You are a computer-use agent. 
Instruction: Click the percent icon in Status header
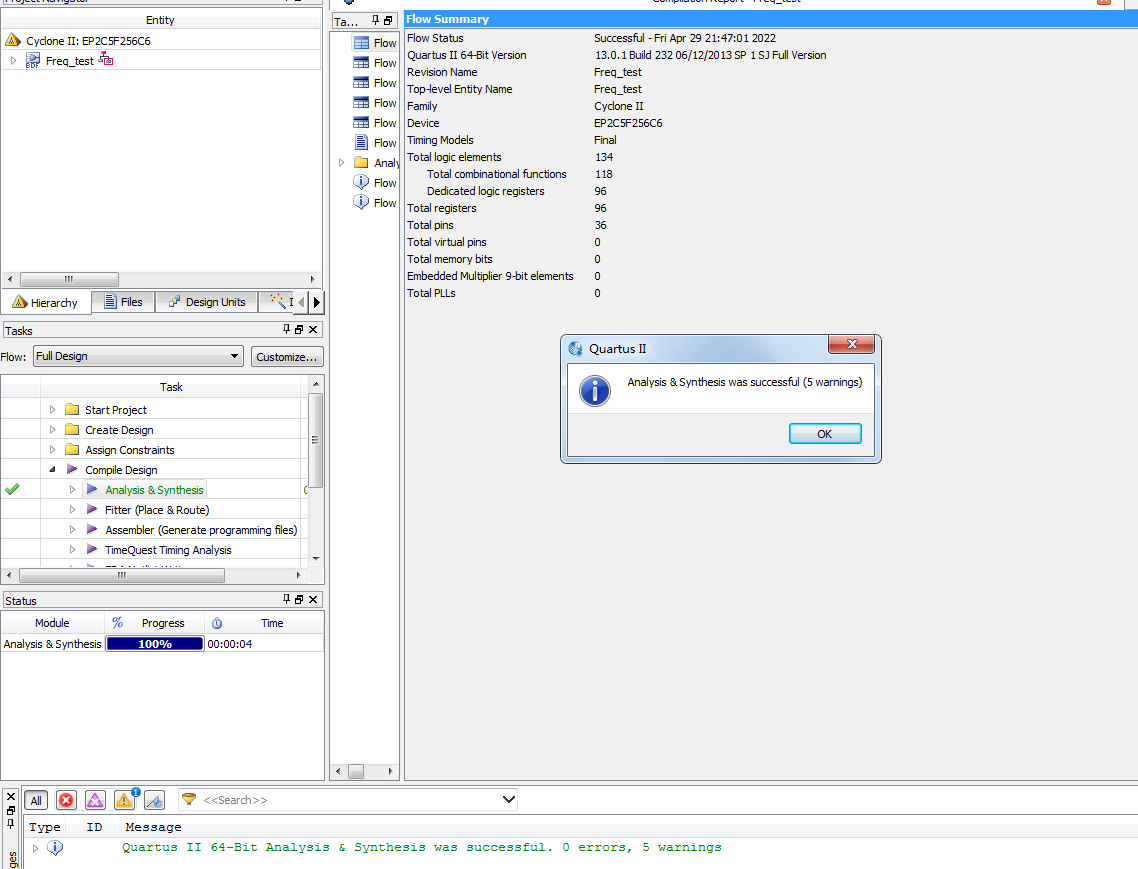tap(118, 623)
